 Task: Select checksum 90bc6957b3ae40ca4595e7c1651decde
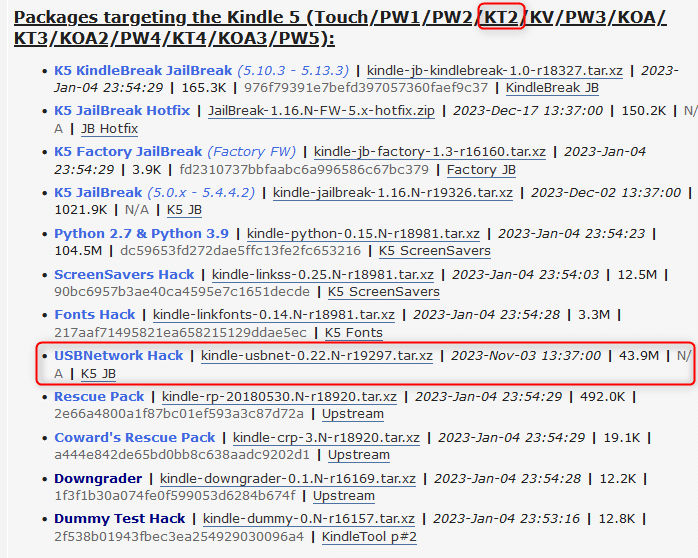182,291
